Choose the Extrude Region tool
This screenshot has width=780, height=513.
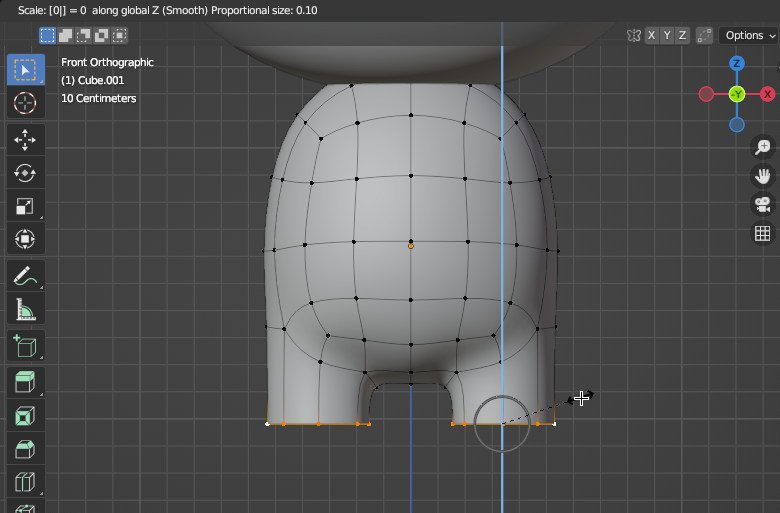click(x=25, y=382)
